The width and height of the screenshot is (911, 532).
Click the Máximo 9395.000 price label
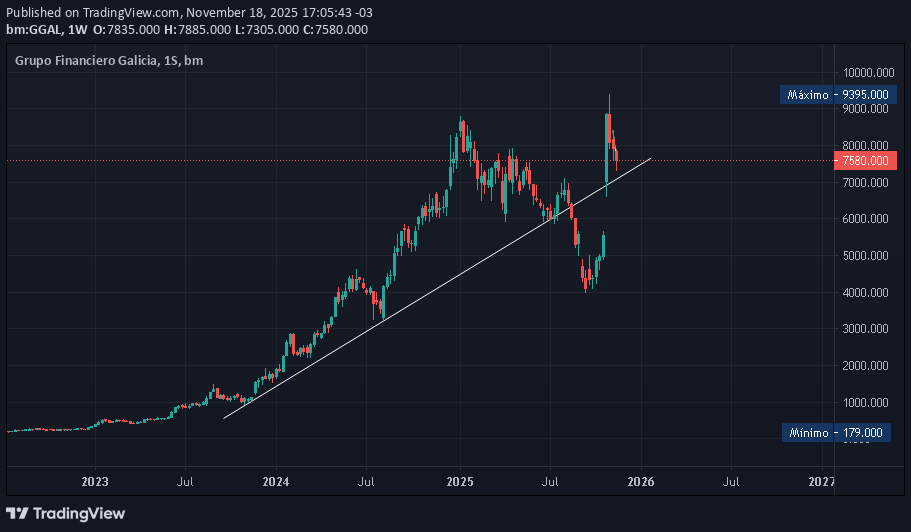(835, 95)
